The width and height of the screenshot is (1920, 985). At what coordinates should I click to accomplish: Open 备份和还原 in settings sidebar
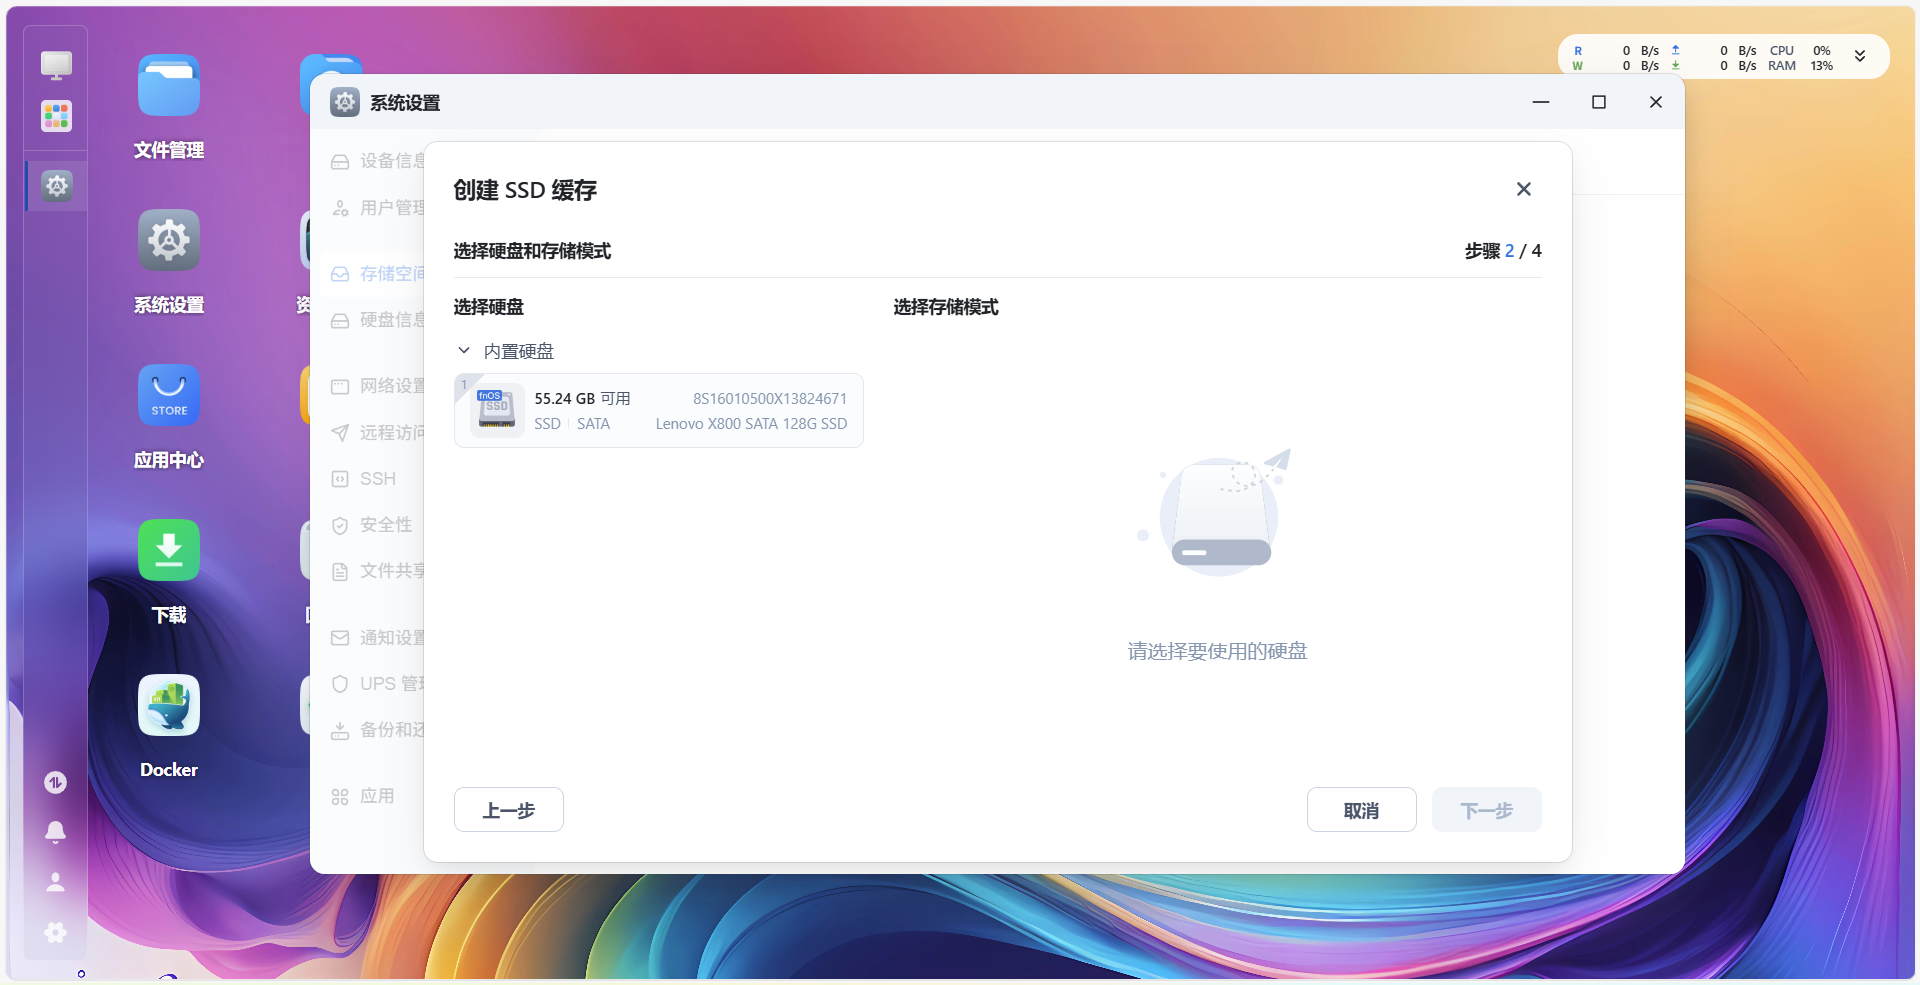(377, 730)
